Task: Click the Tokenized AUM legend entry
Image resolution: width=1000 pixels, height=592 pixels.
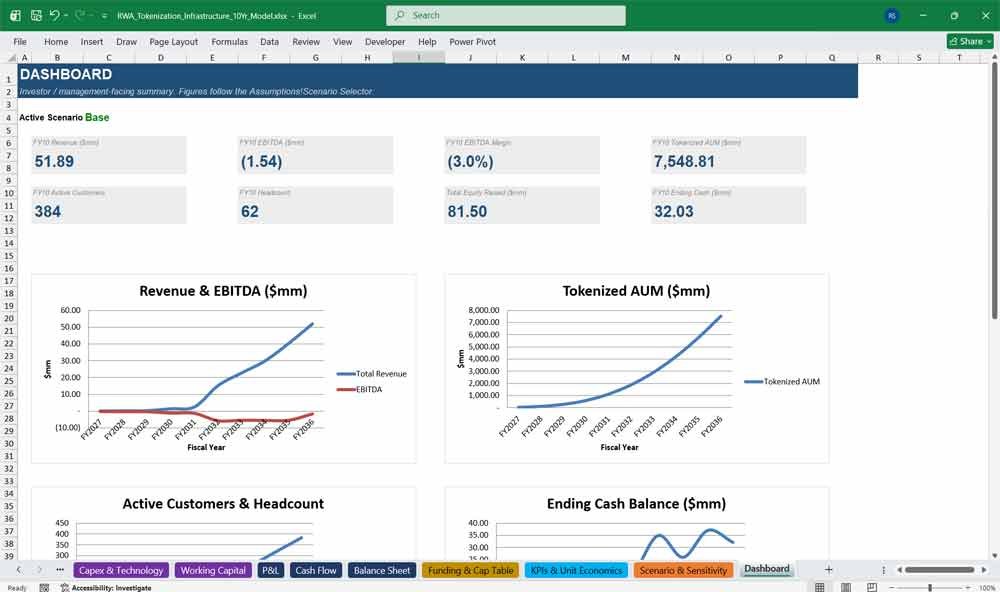Action: point(782,381)
